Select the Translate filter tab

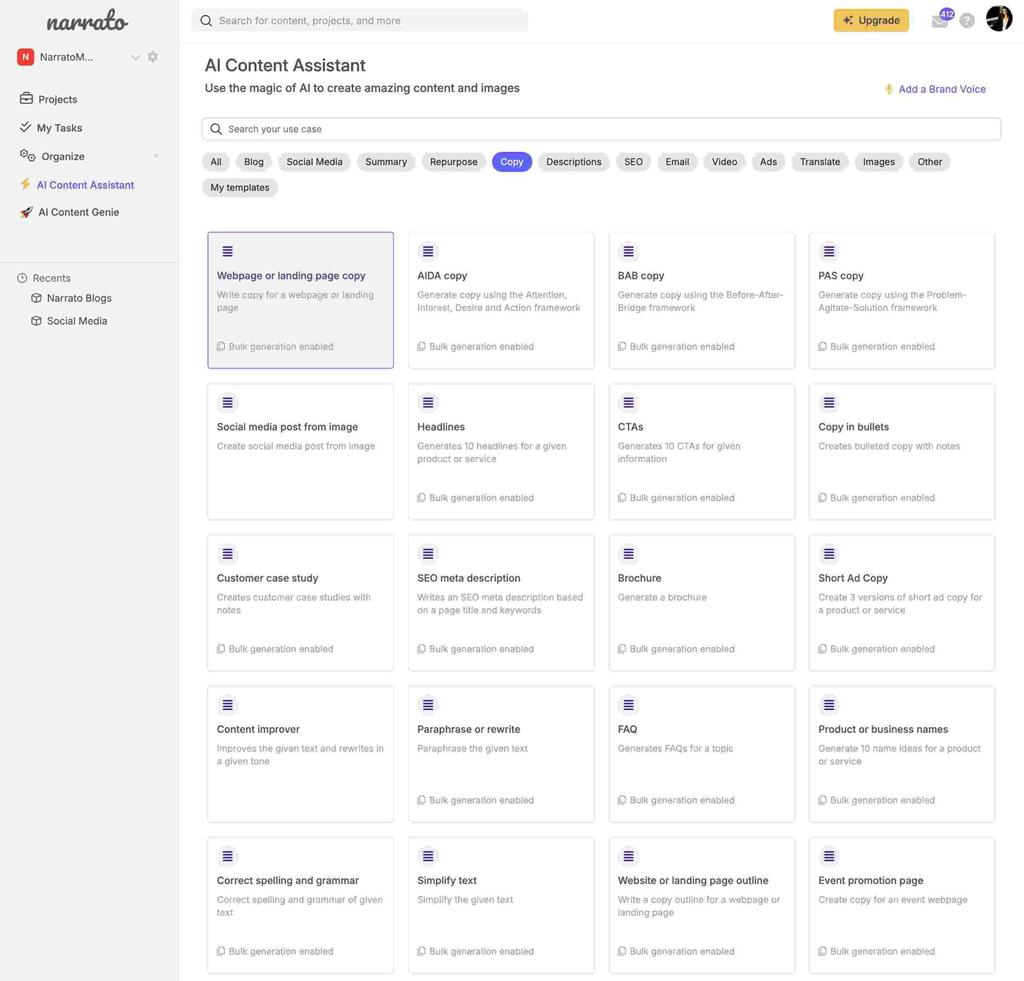(820, 161)
